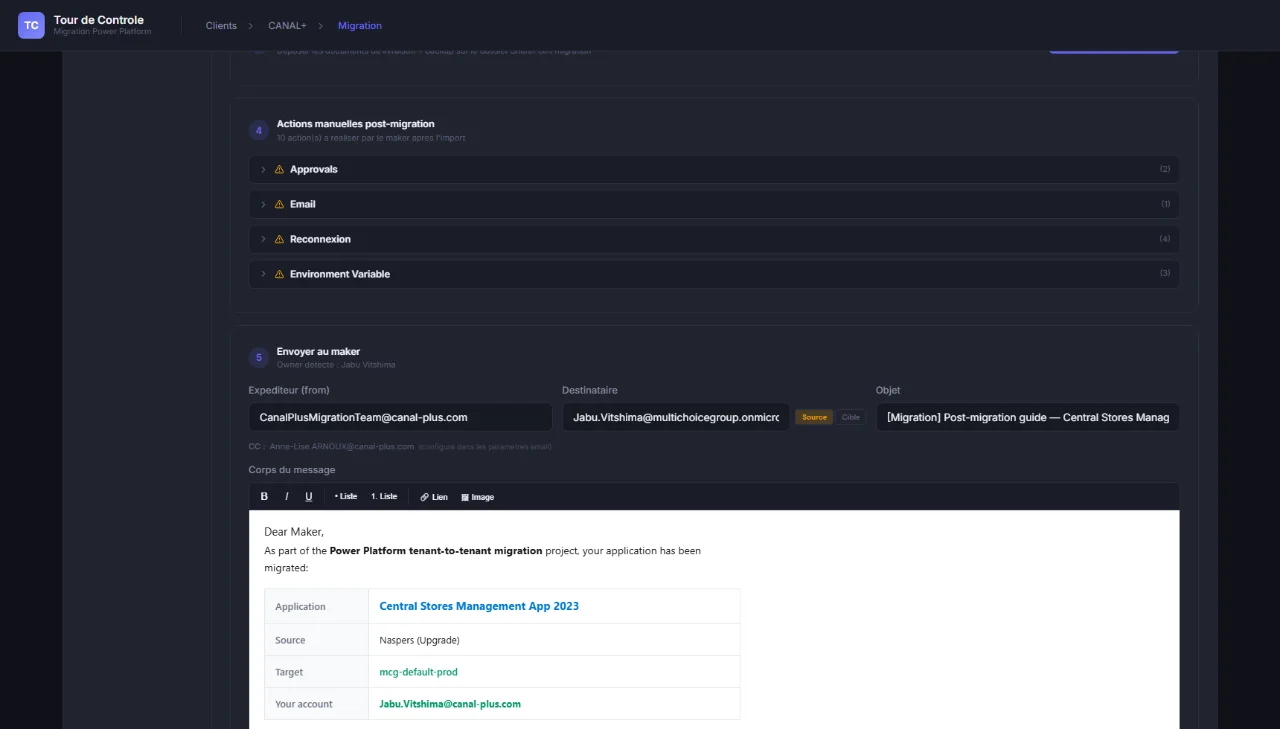Expand the Approvals section chevron

click(x=264, y=169)
